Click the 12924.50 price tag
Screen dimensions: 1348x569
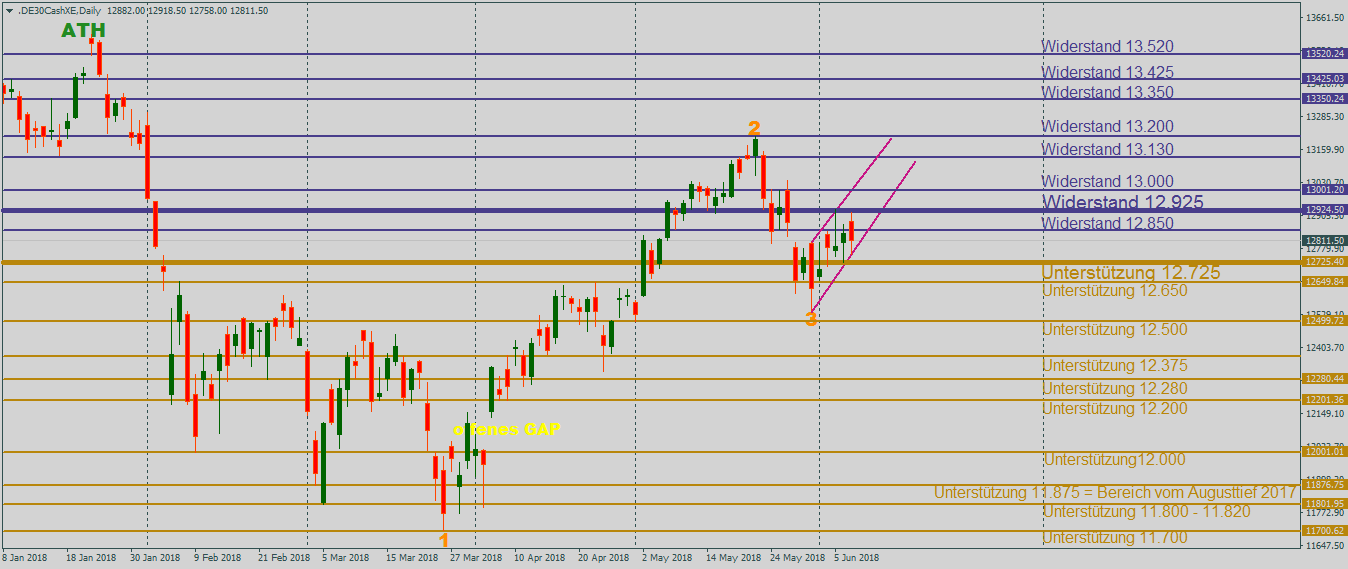(x=1324, y=210)
